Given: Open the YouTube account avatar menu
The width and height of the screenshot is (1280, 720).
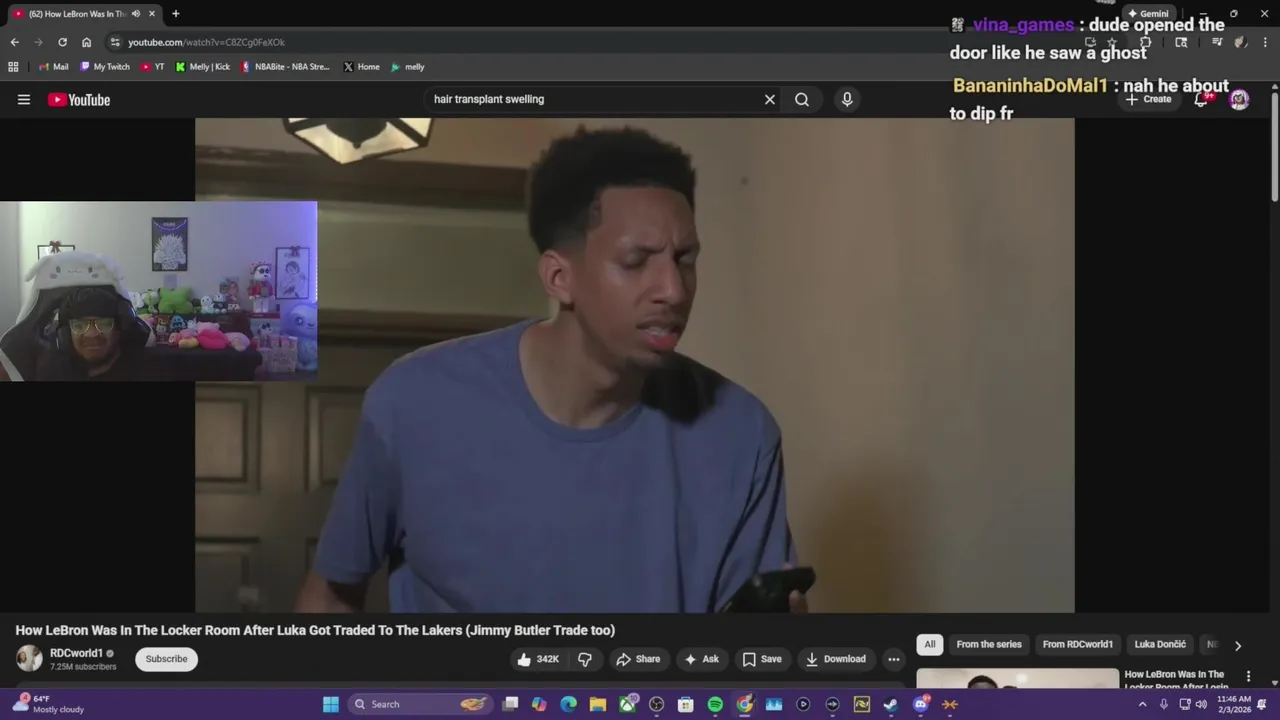Looking at the screenshot, I should tap(1239, 99).
